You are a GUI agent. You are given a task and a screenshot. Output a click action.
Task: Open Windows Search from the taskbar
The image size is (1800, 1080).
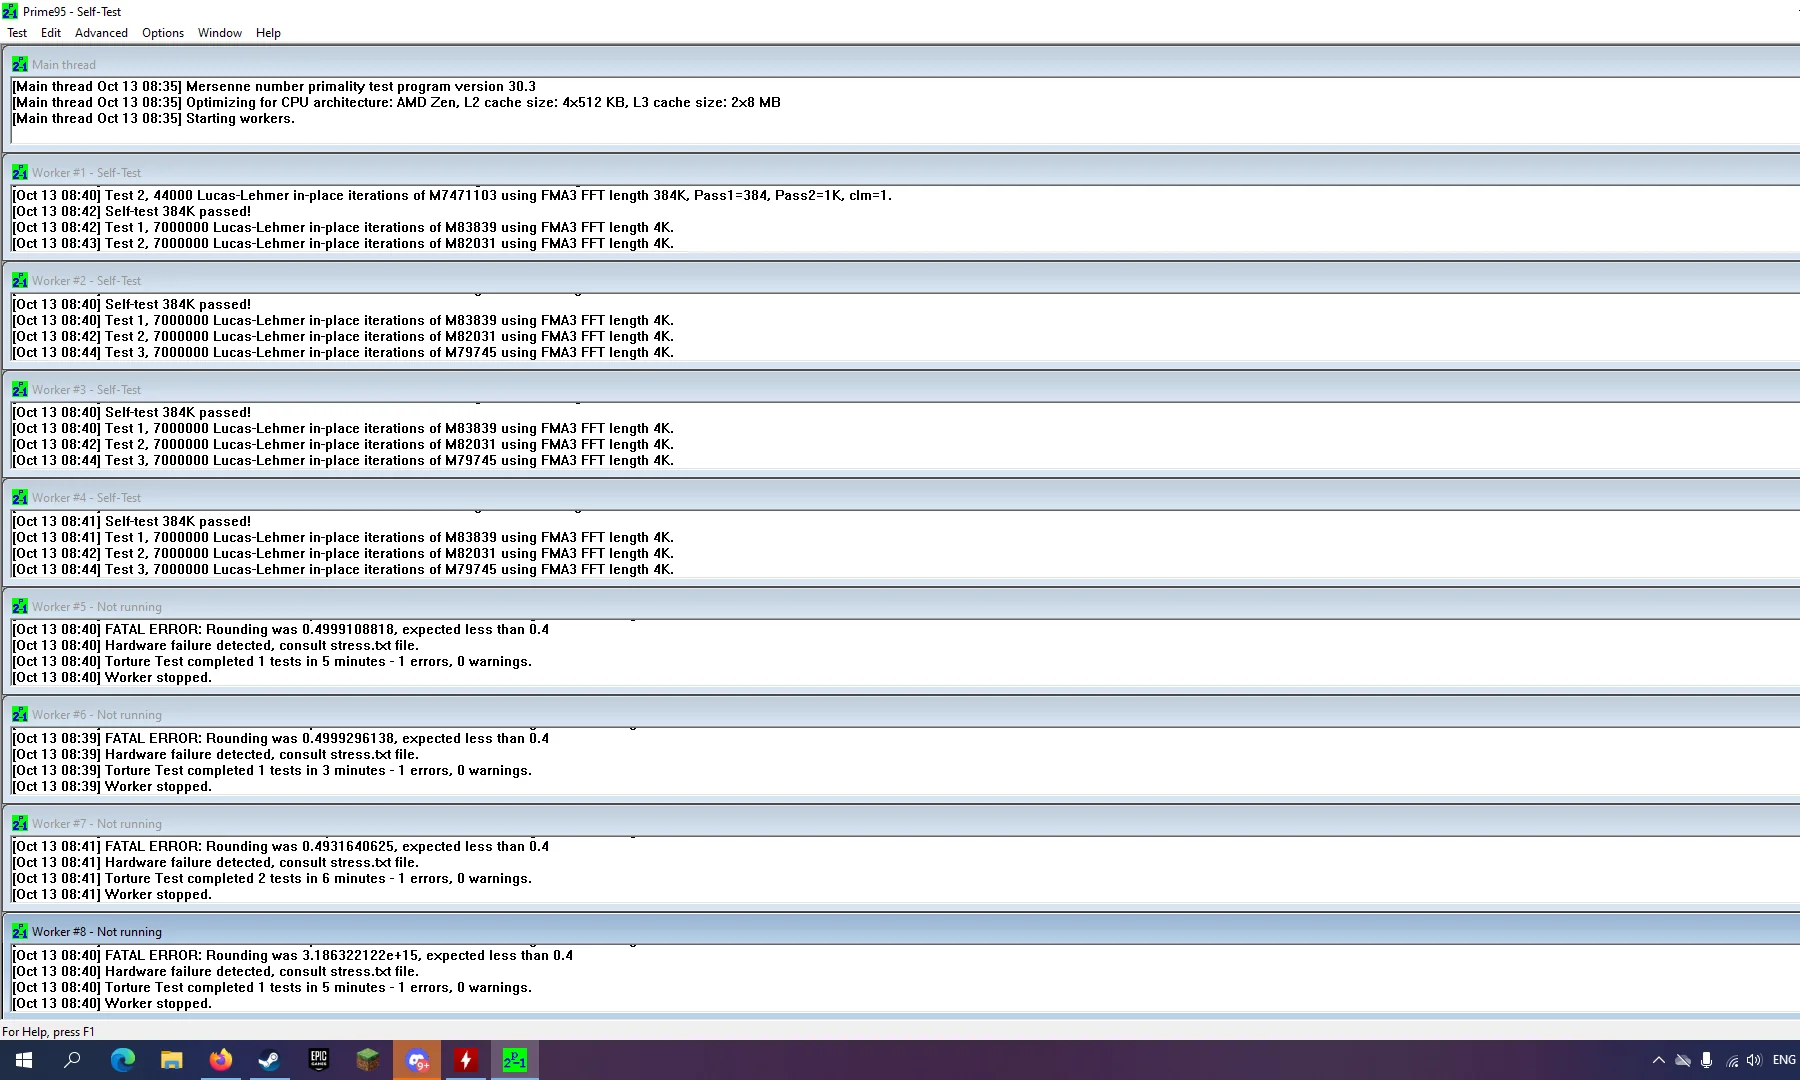point(72,1060)
